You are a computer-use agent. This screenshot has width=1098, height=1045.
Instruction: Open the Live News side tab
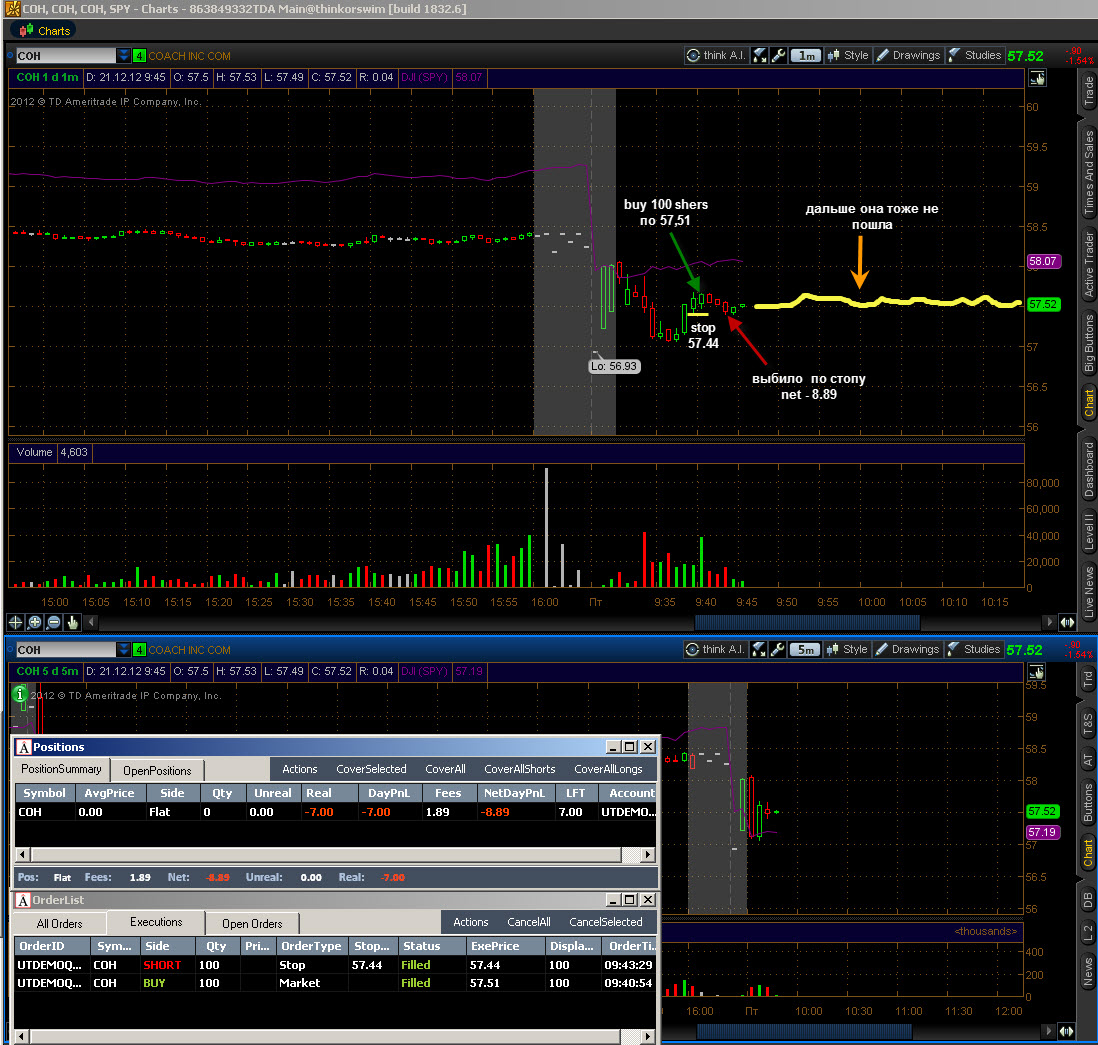click(x=1088, y=593)
